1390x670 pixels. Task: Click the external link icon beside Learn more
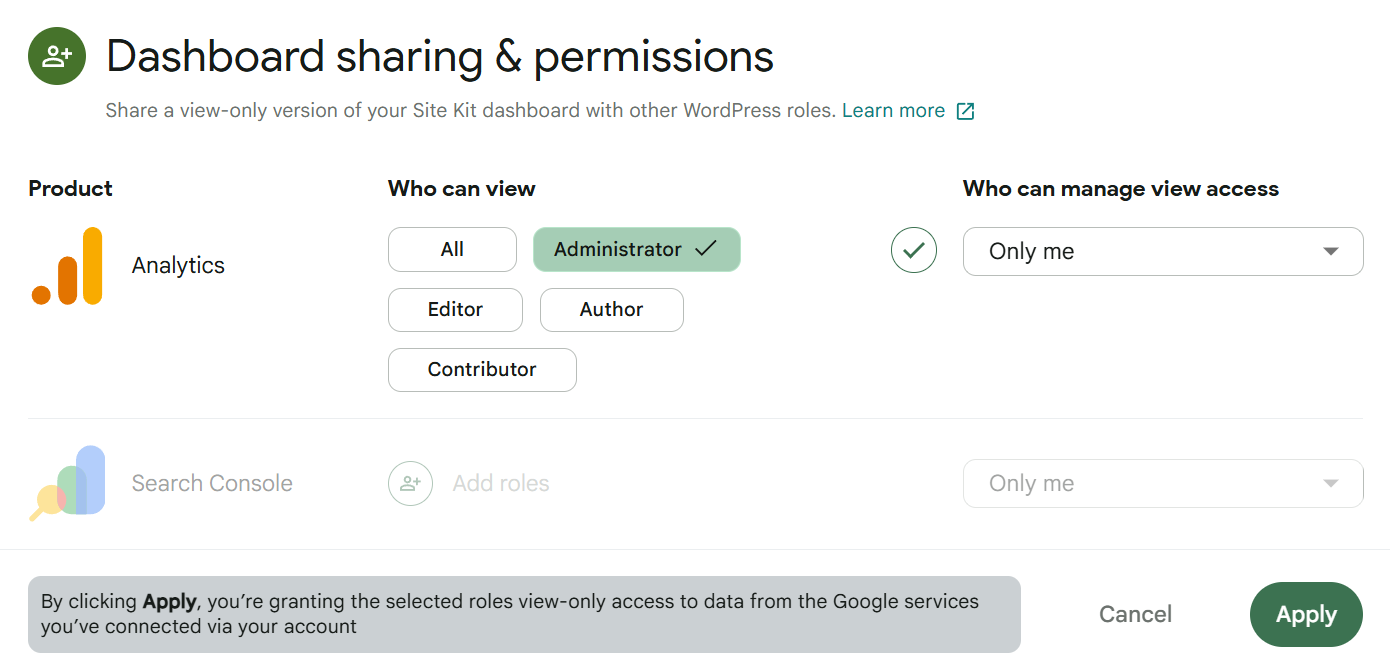pos(965,111)
